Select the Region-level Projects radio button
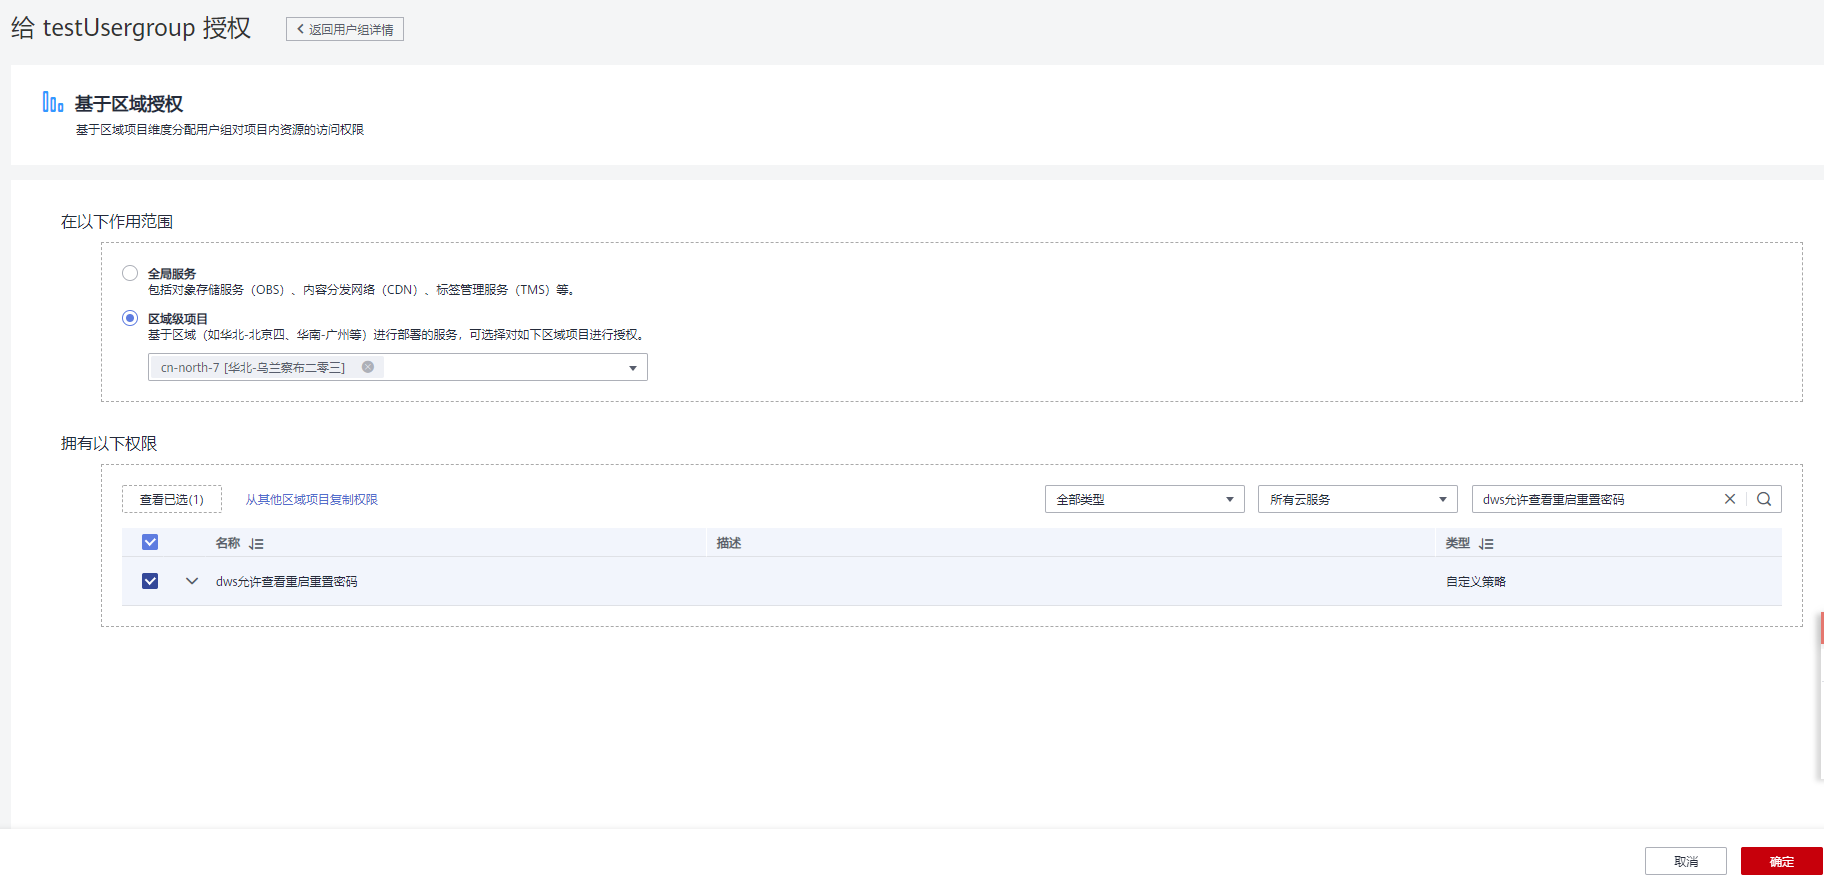The height and width of the screenshot is (889, 1824). coord(130,318)
